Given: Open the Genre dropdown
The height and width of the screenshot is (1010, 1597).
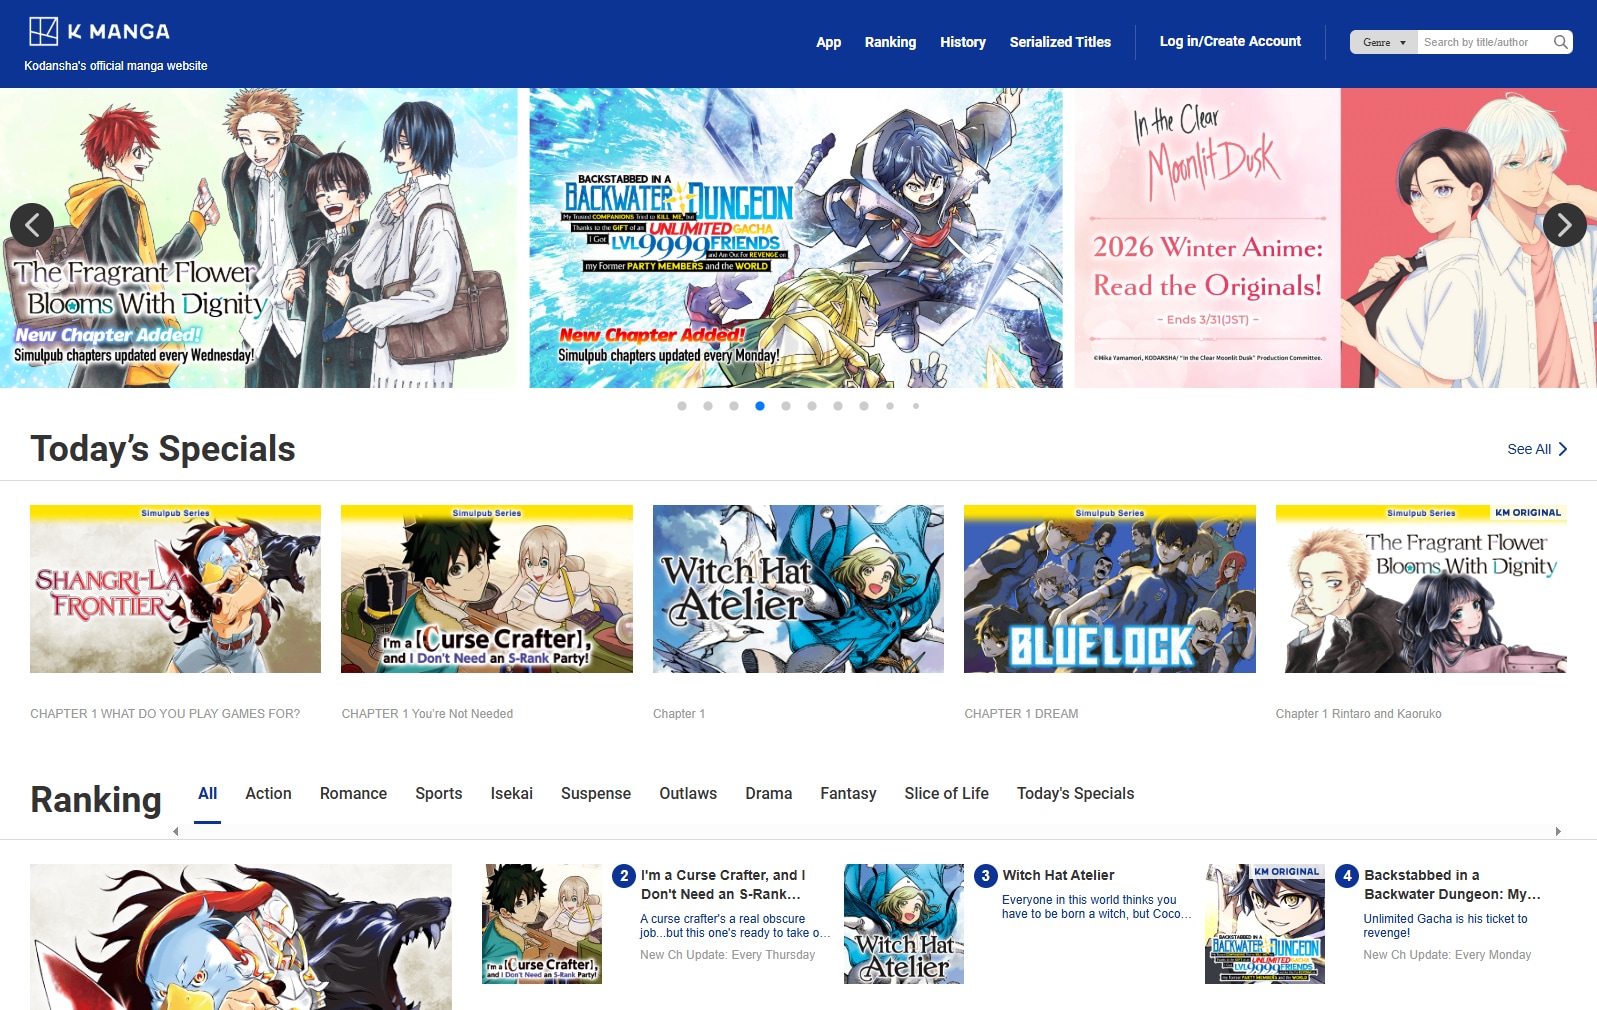Looking at the screenshot, I should [x=1384, y=42].
